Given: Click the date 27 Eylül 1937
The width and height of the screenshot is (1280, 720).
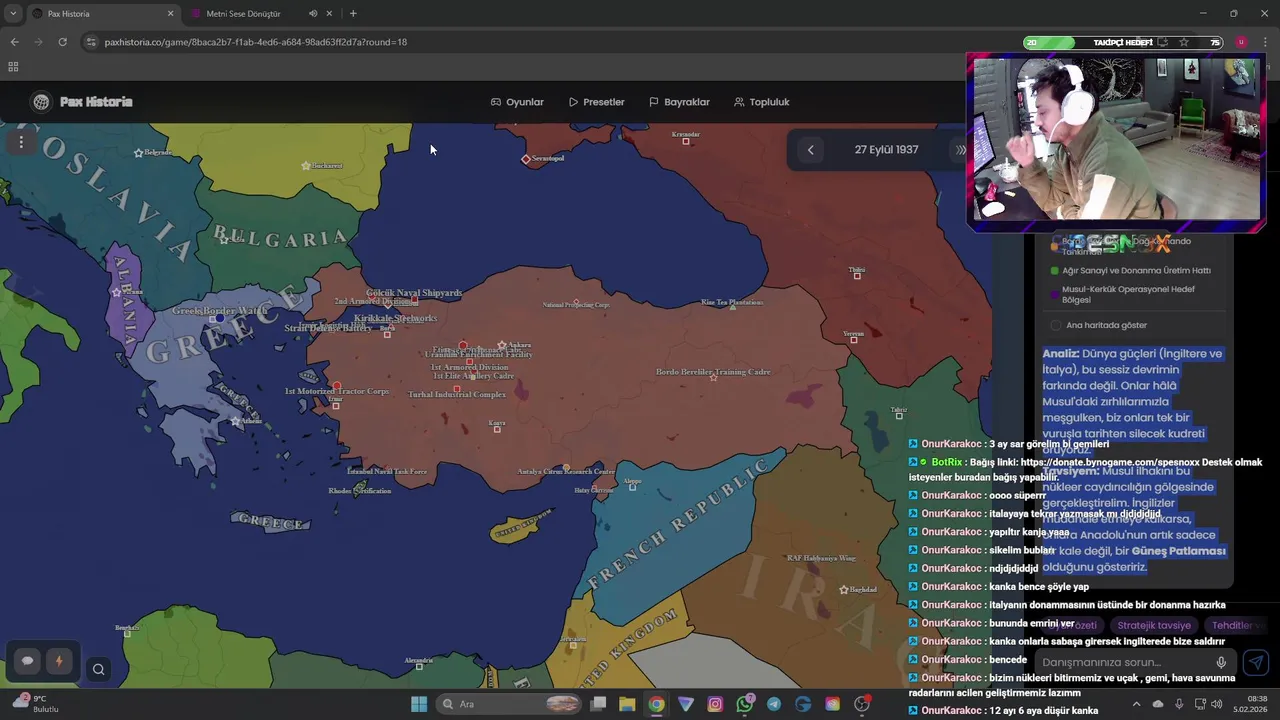Looking at the screenshot, I should pyautogui.click(x=886, y=150).
